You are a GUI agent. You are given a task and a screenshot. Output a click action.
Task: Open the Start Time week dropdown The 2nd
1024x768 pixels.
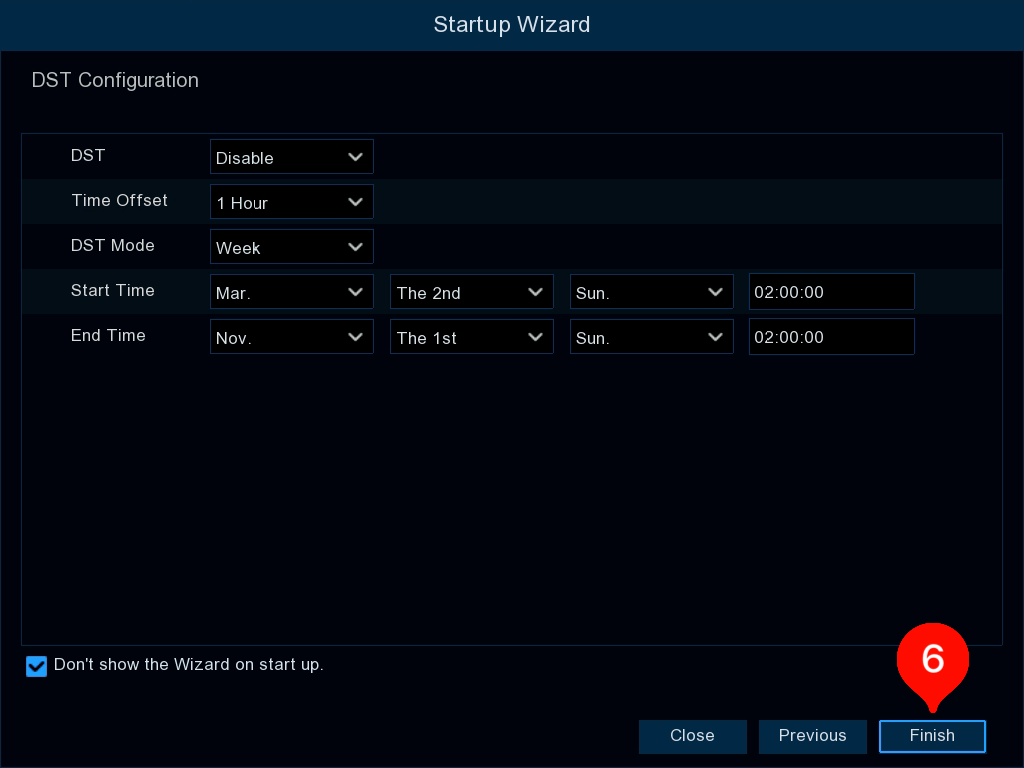472,292
